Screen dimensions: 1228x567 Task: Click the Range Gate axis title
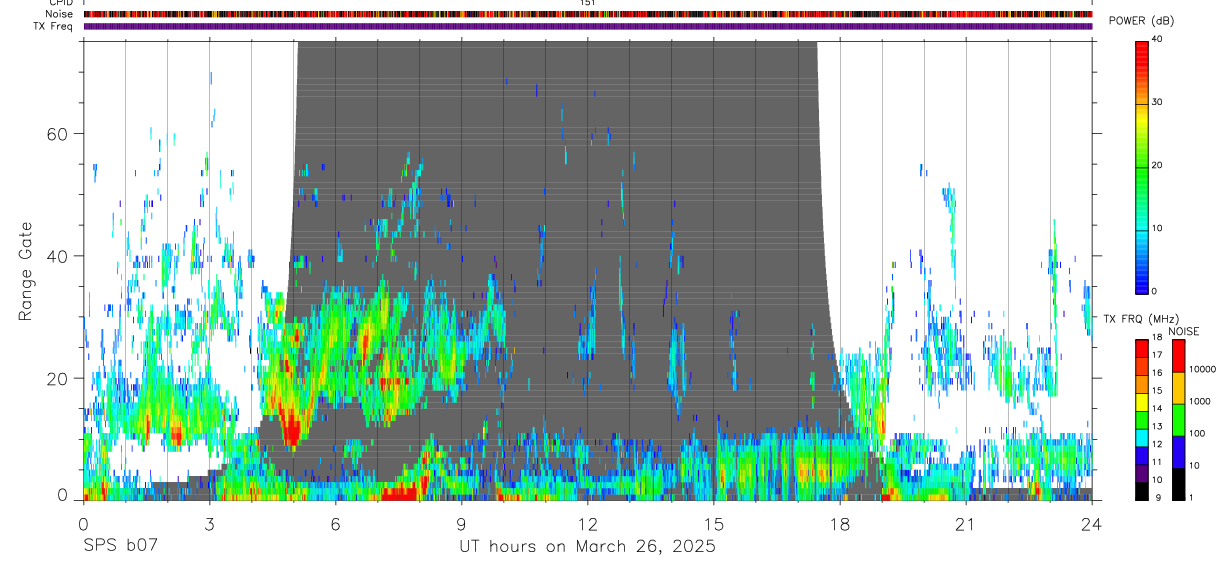pyautogui.click(x=25, y=270)
